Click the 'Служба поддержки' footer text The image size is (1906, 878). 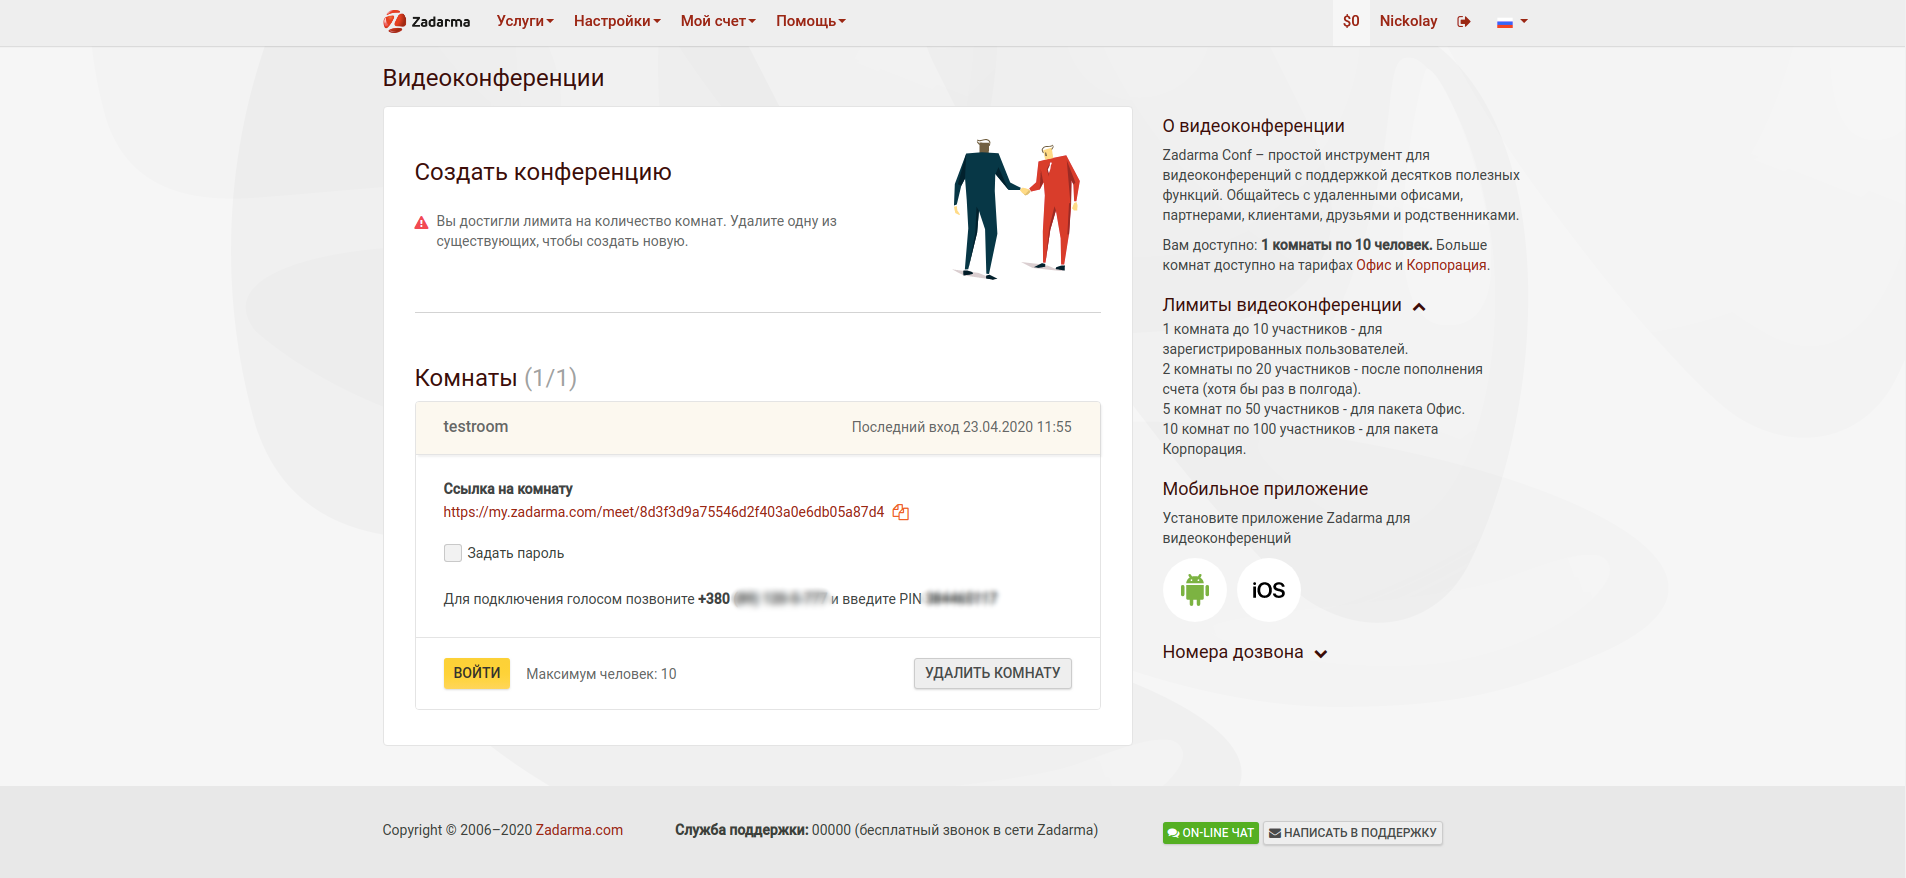tap(741, 830)
